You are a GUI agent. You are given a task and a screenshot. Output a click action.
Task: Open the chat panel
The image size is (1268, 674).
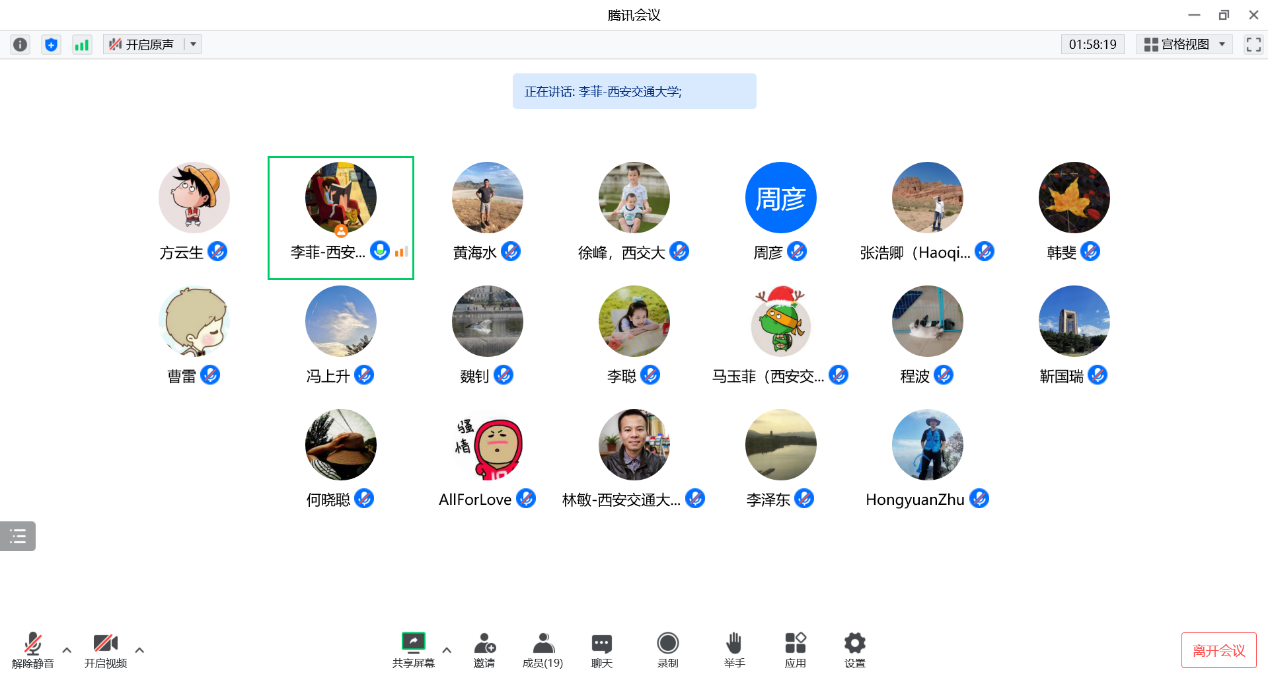coord(601,649)
